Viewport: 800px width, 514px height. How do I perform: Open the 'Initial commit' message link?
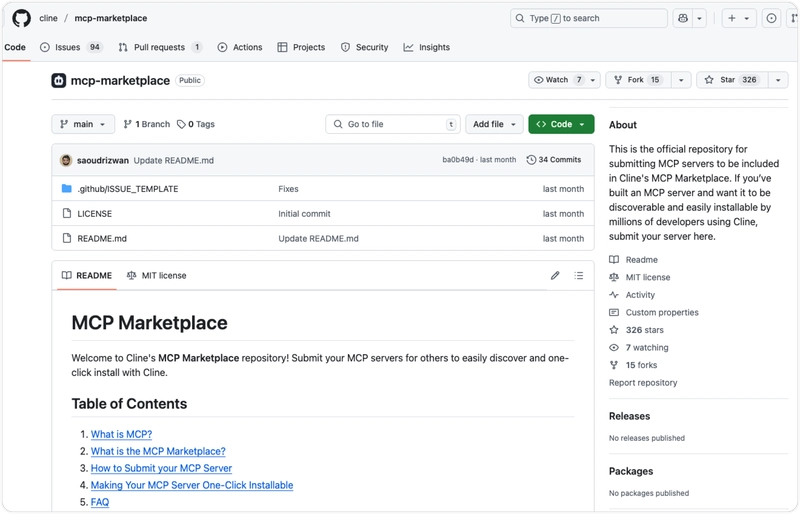pyautogui.click(x=304, y=213)
